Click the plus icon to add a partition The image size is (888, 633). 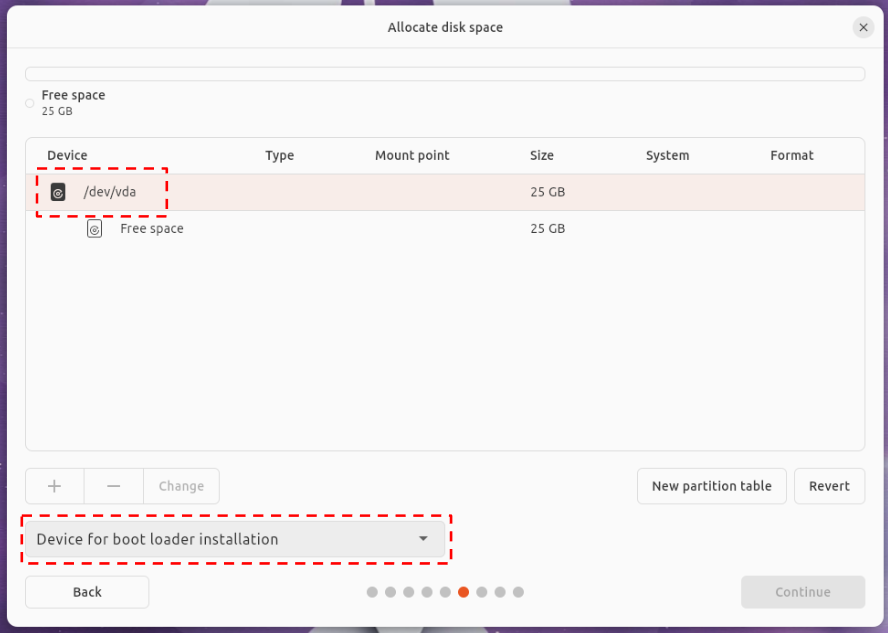[54, 486]
